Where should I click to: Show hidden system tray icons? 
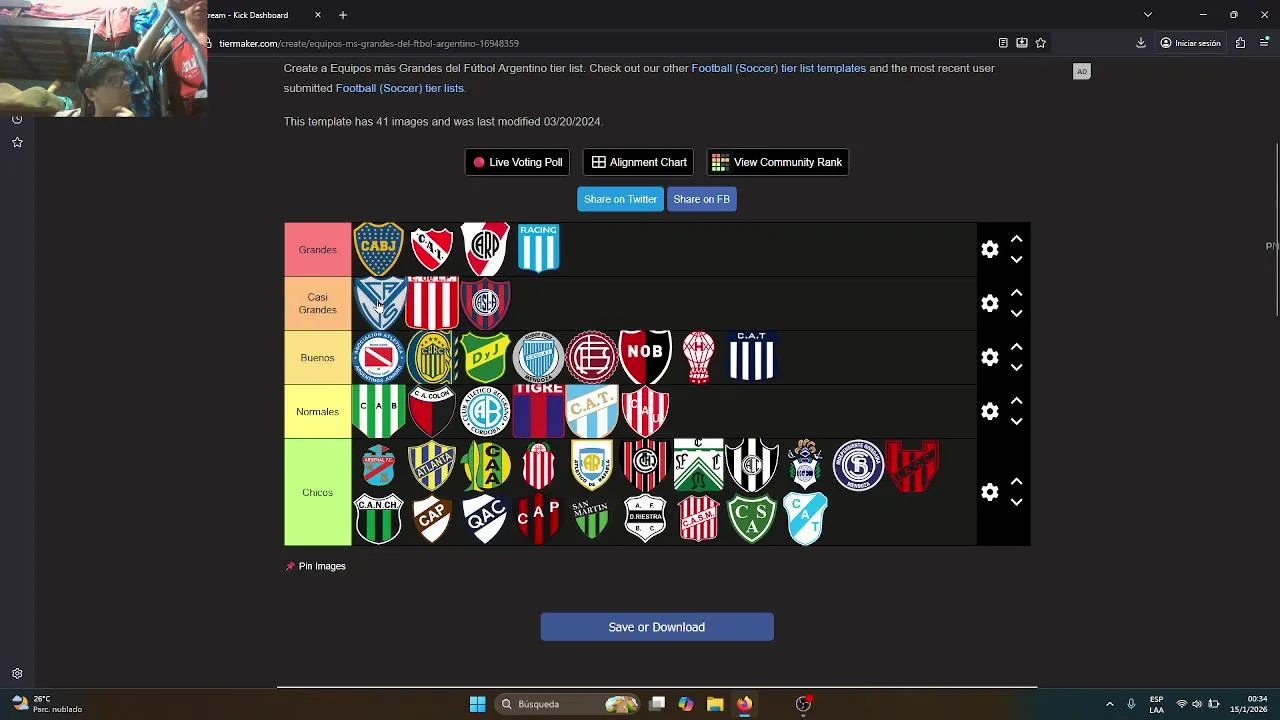pos(1109,704)
